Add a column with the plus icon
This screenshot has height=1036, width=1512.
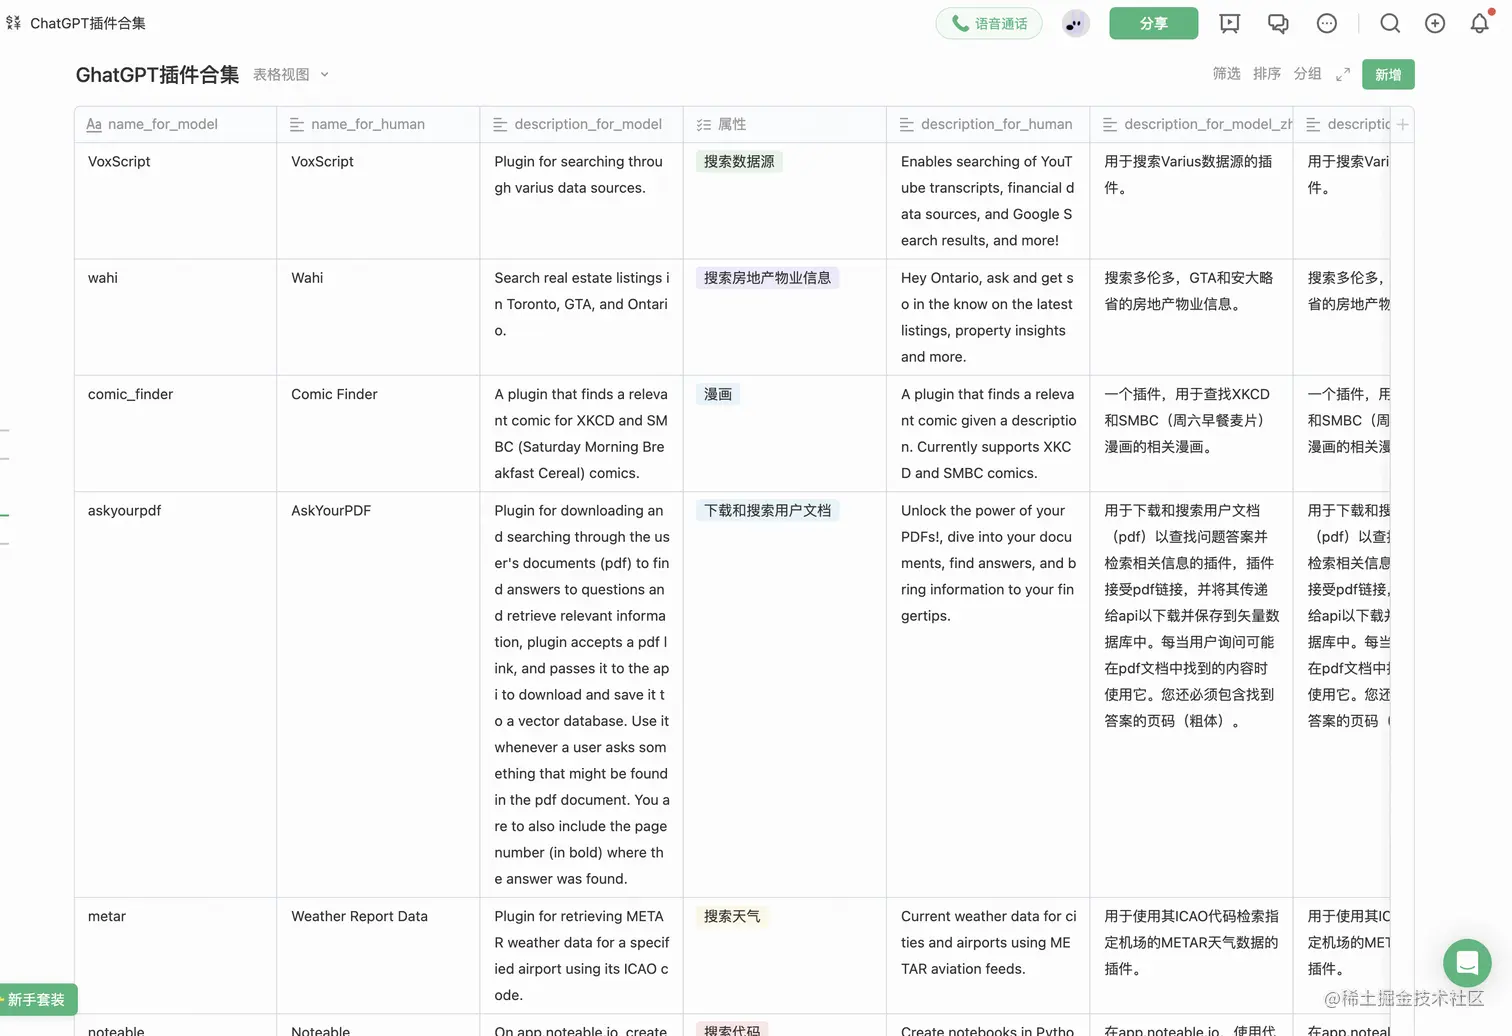point(1402,124)
